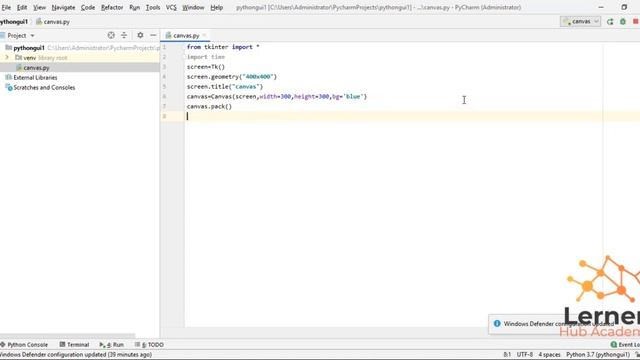
Task: Open the Code menu
Action: coord(87,7)
